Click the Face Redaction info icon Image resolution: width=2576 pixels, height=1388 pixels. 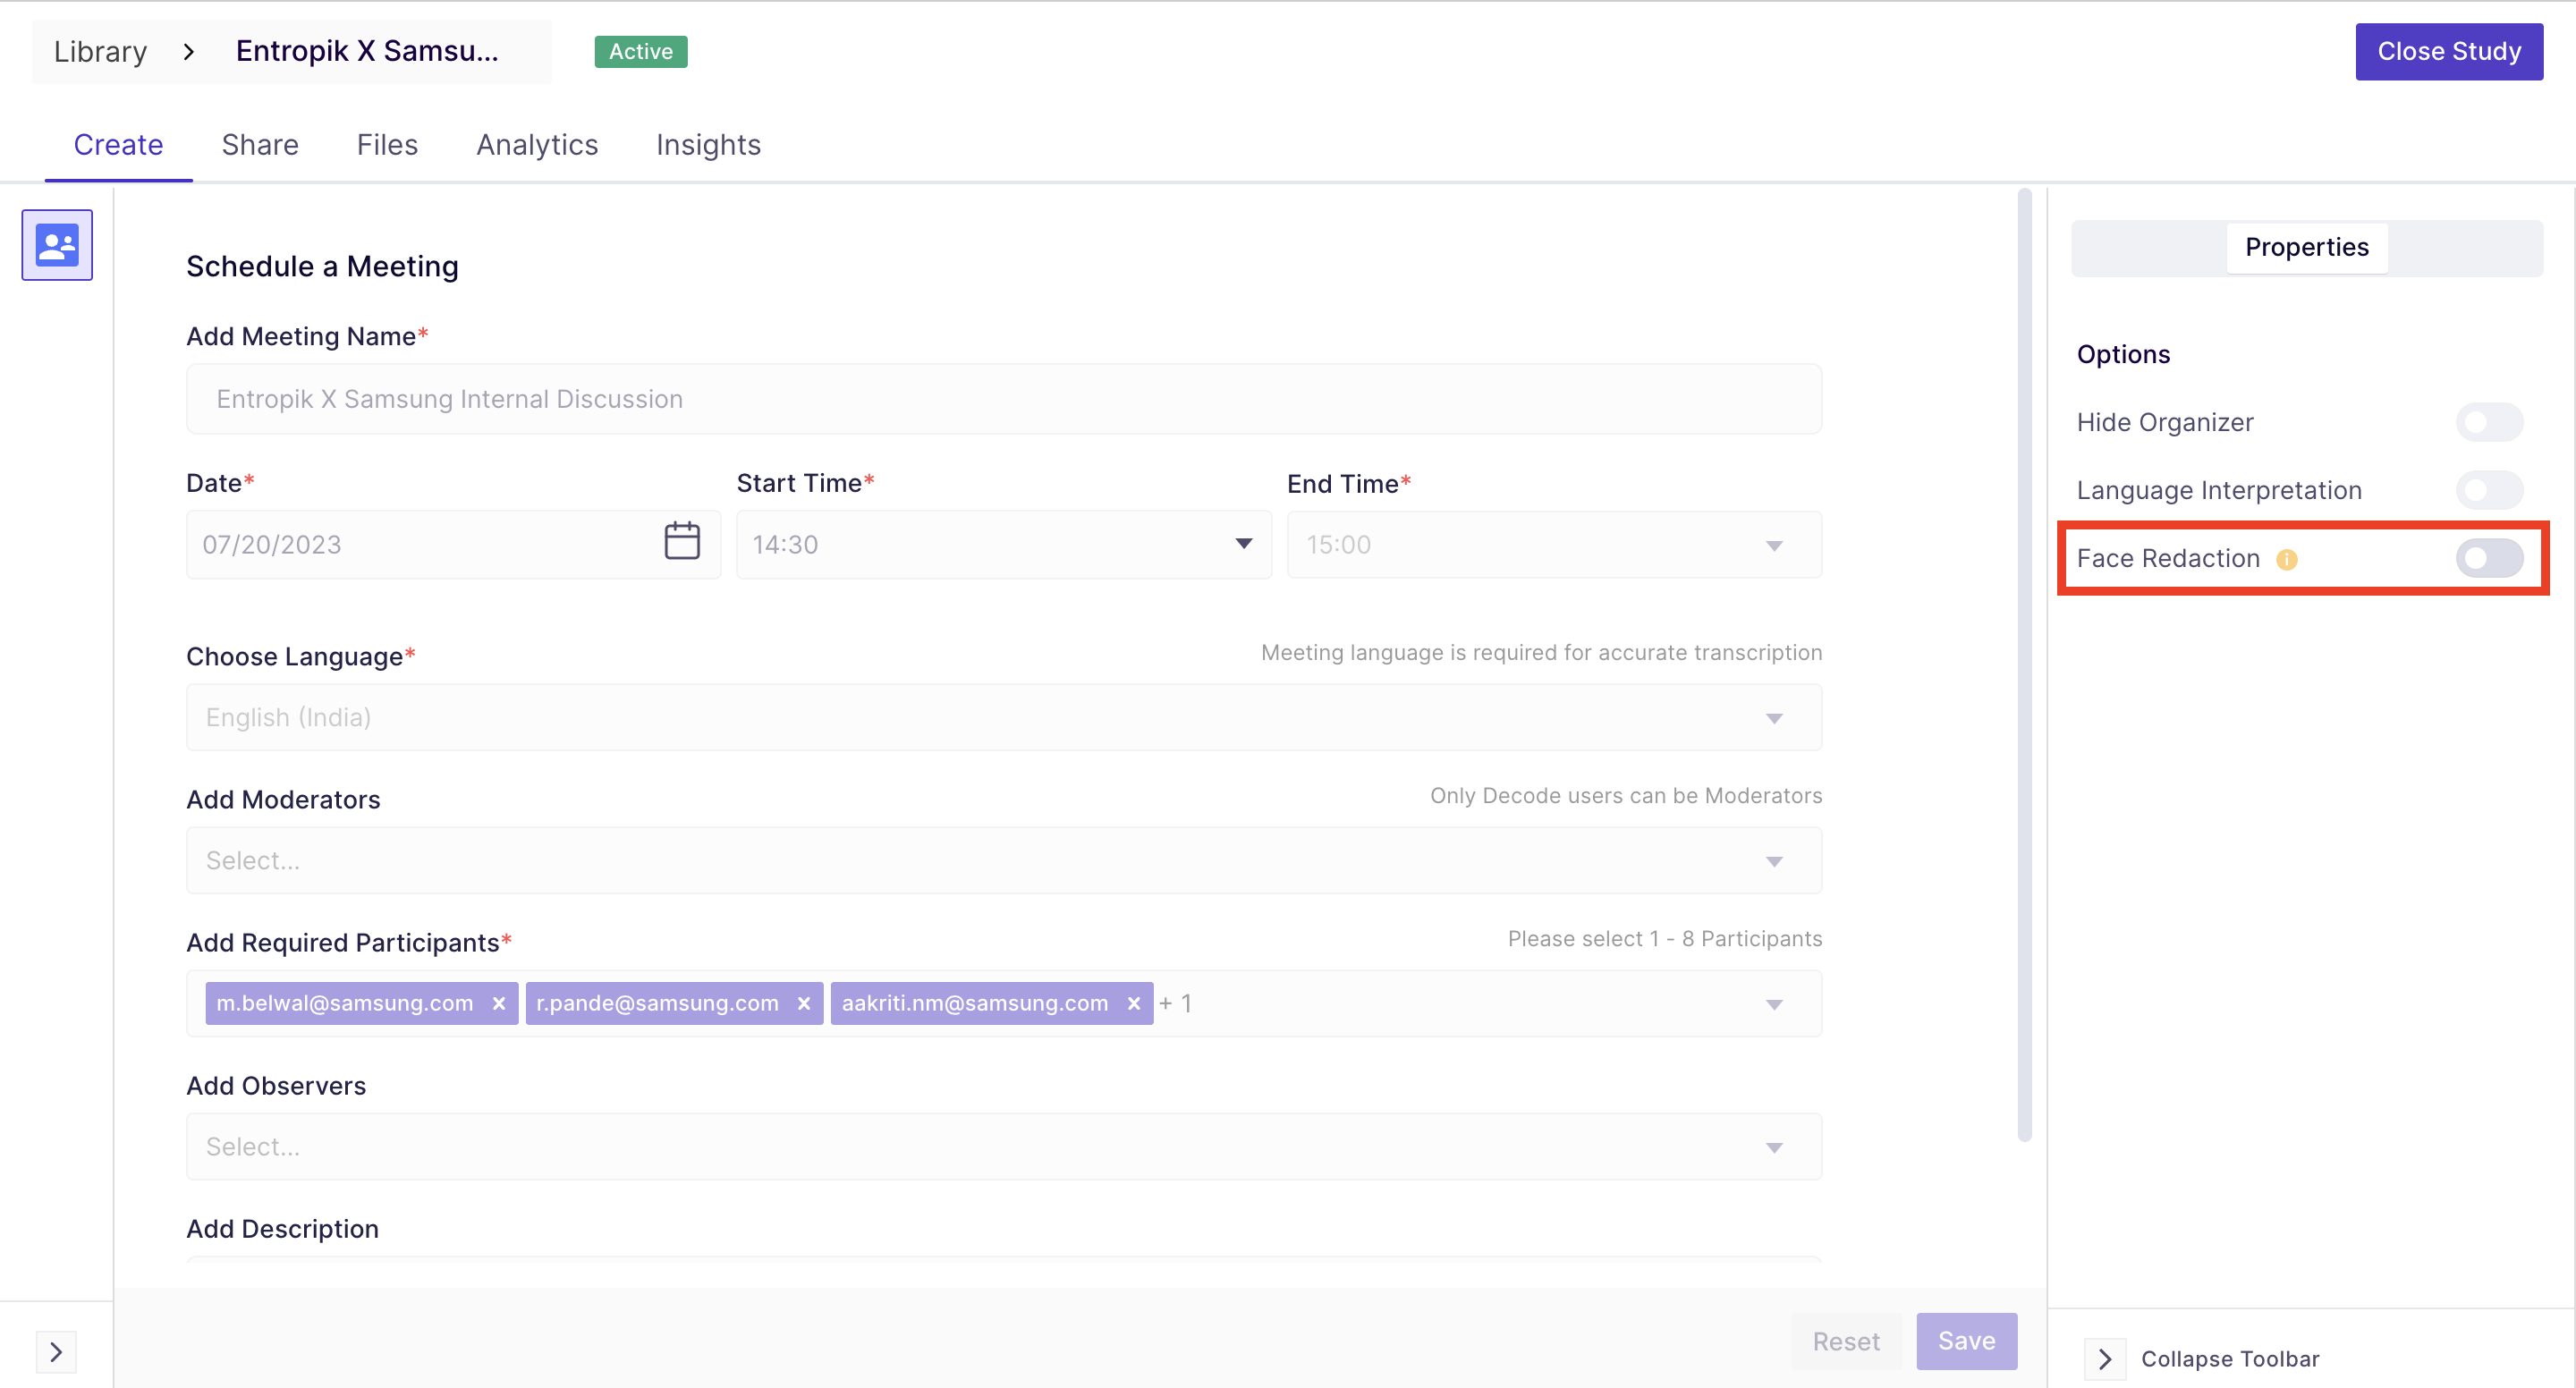click(x=2286, y=560)
